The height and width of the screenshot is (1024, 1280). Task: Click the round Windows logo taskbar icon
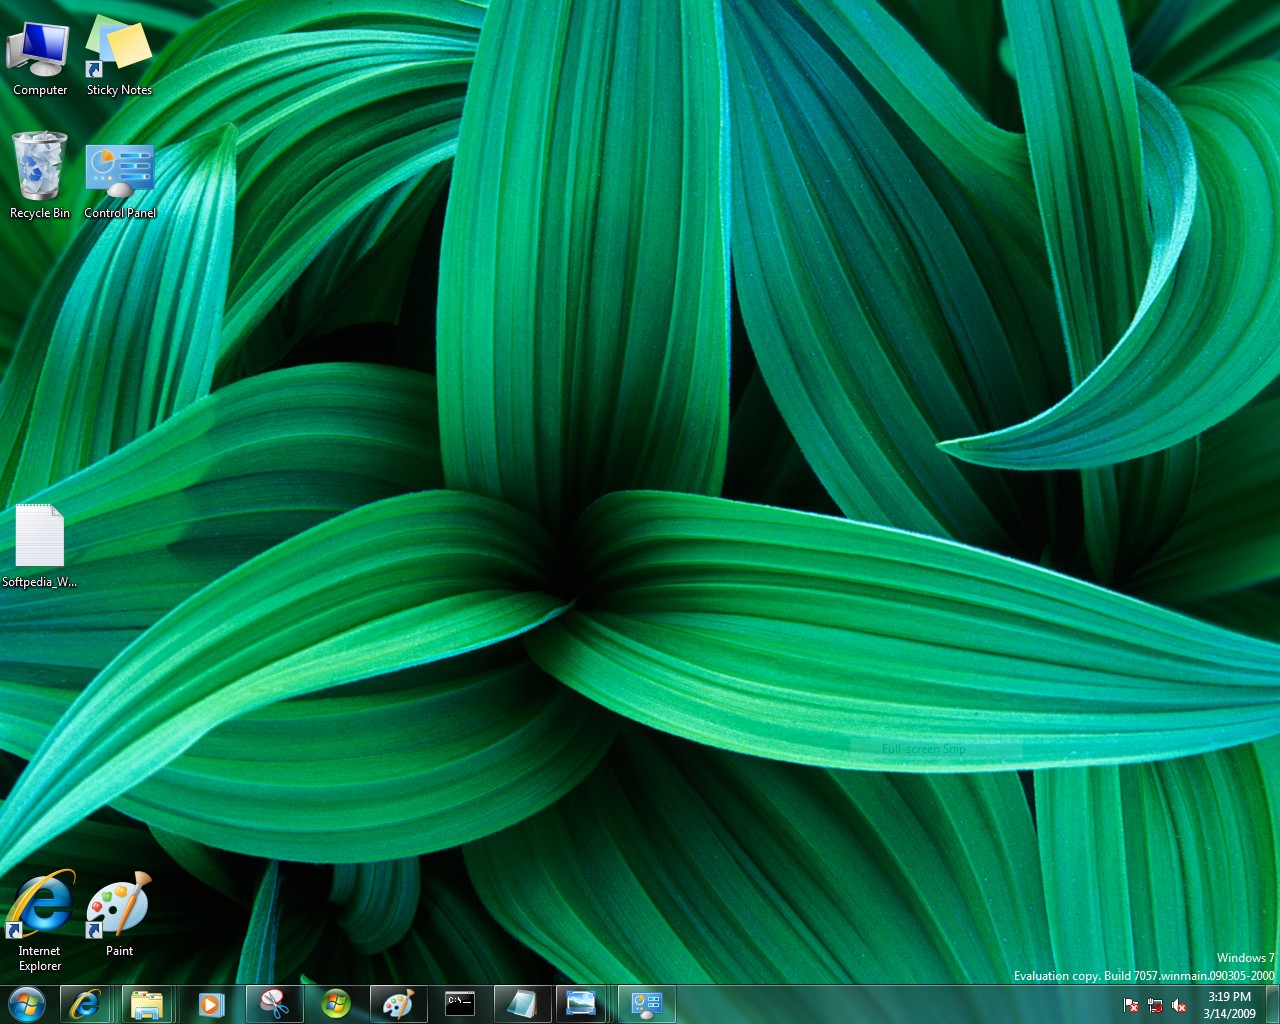pos(336,1004)
